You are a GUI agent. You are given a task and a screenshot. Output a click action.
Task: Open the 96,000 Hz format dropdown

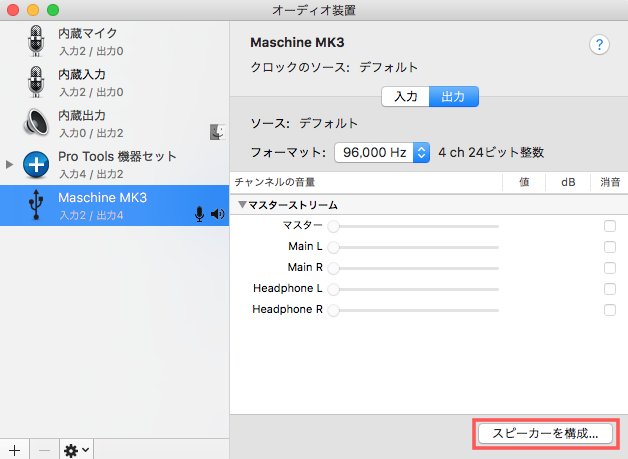(x=382, y=153)
